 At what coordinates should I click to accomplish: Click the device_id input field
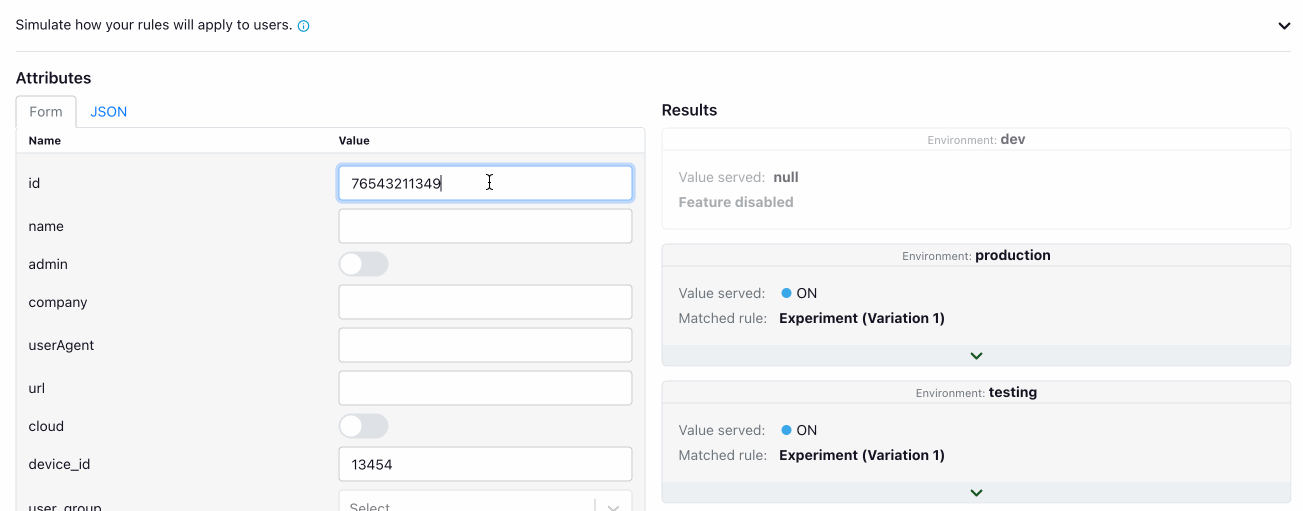pos(485,464)
